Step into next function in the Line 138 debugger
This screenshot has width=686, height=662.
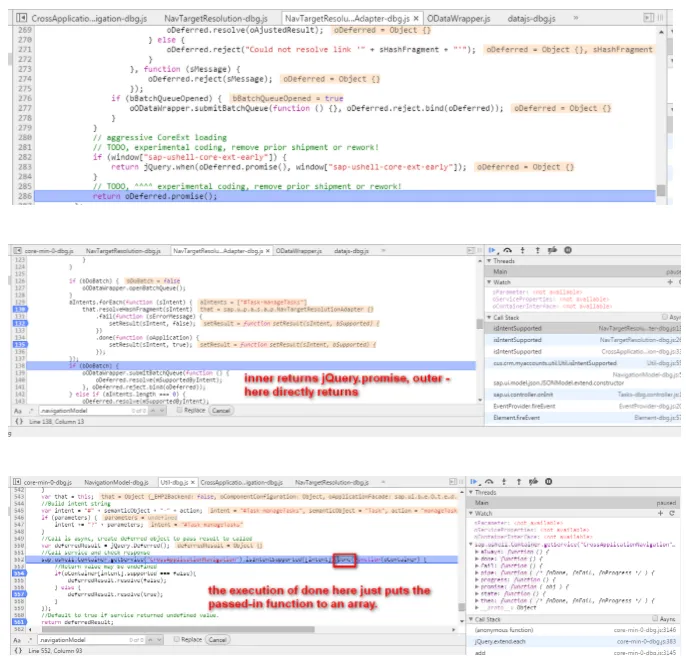[x=522, y=250]
